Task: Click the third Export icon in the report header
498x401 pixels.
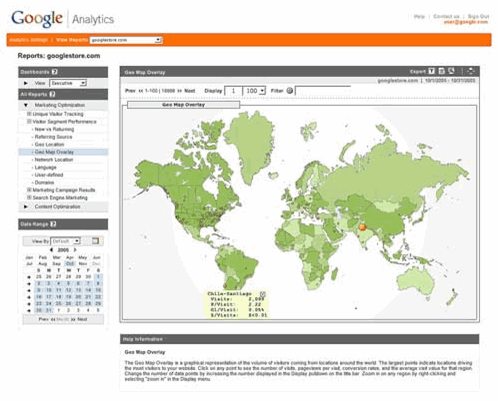Action: tap(451, 71)
